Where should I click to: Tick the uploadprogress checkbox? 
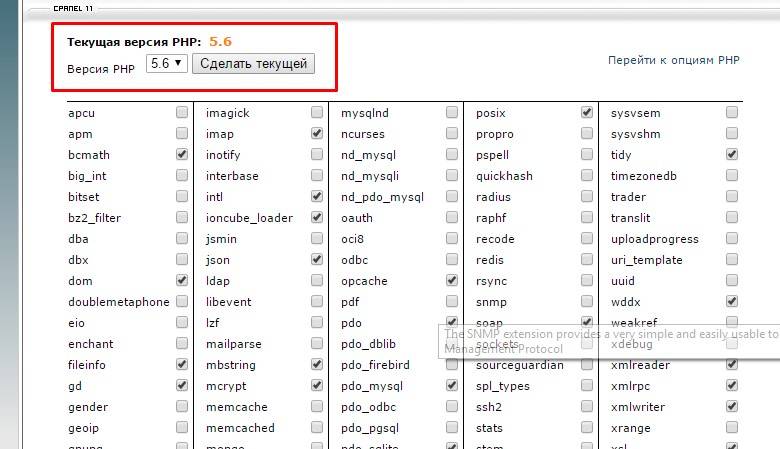[x=732, y=238]
